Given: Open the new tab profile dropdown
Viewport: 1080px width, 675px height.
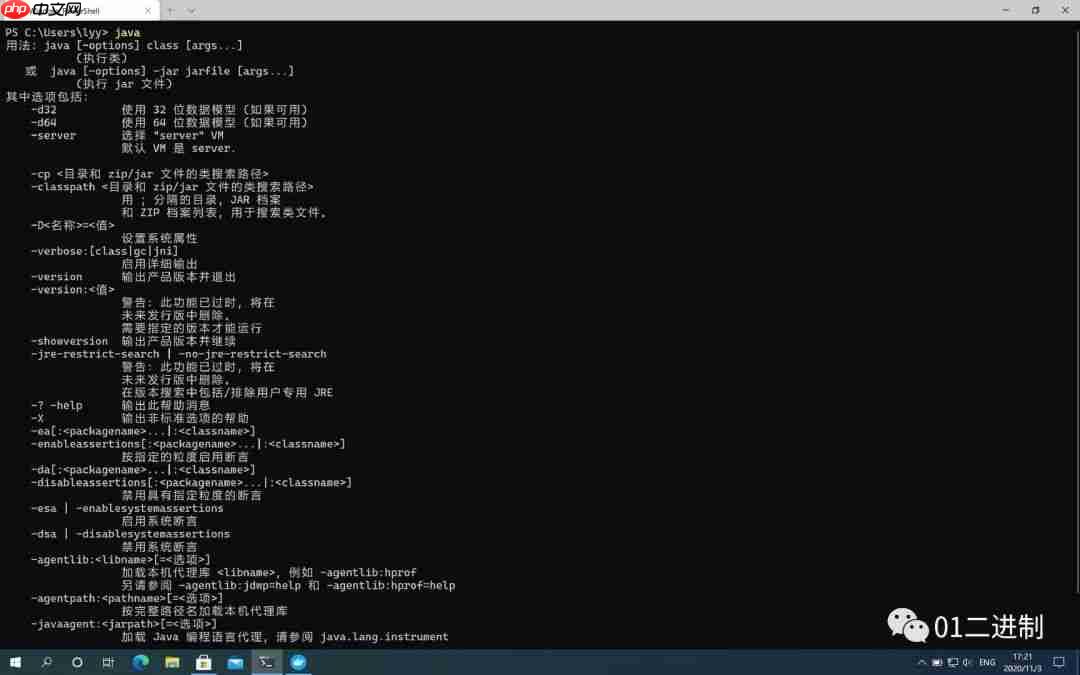Looking at the screenshot, I should pos(191,11).
